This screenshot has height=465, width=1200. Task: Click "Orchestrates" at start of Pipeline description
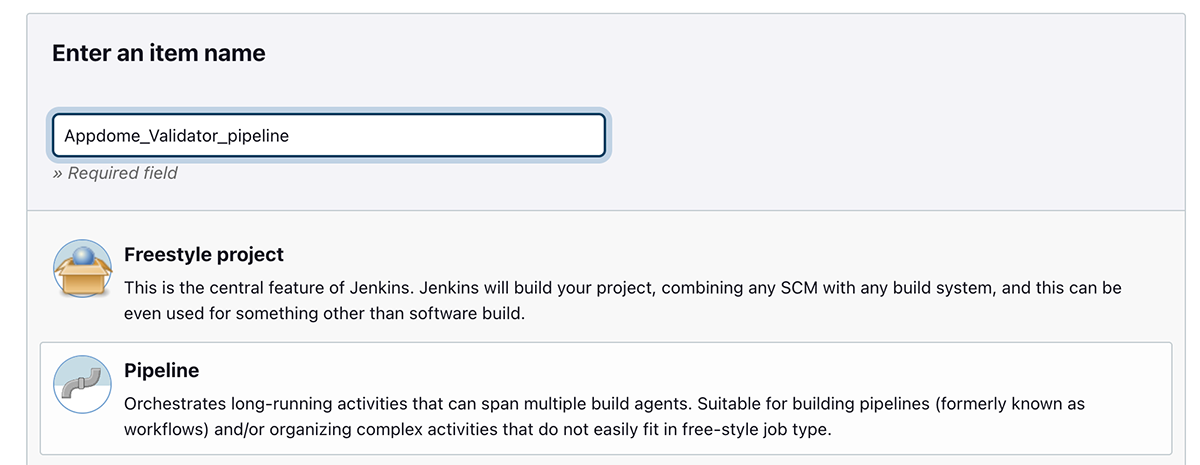click(170, 404)
